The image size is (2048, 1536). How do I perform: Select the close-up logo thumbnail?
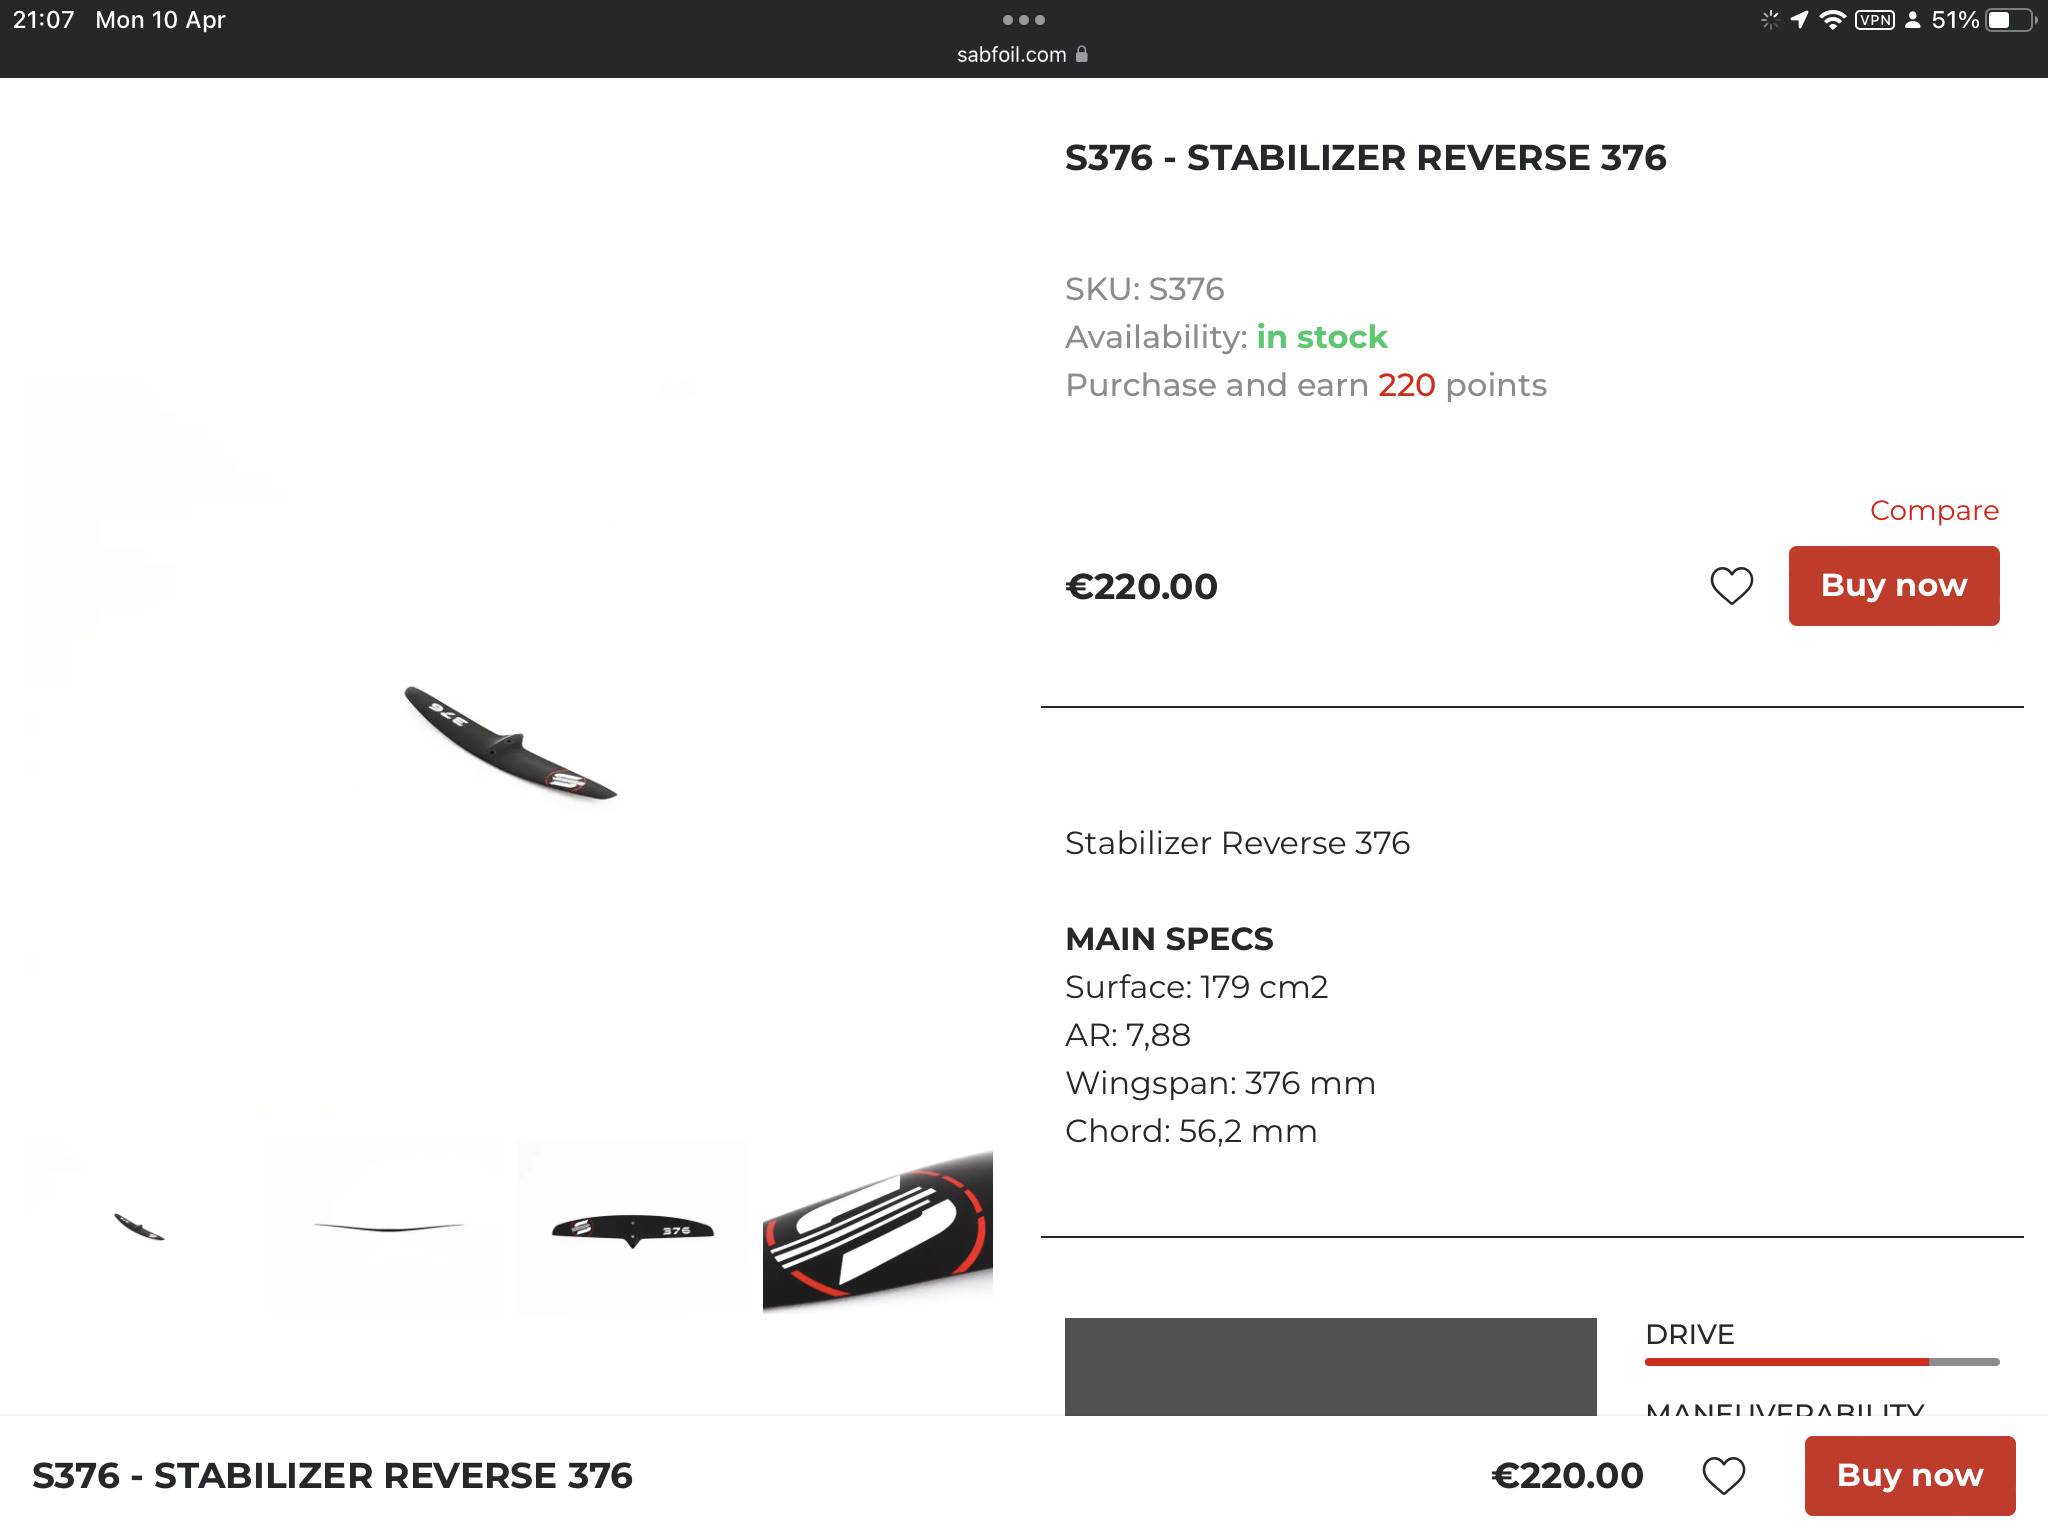pos(877,1230)
